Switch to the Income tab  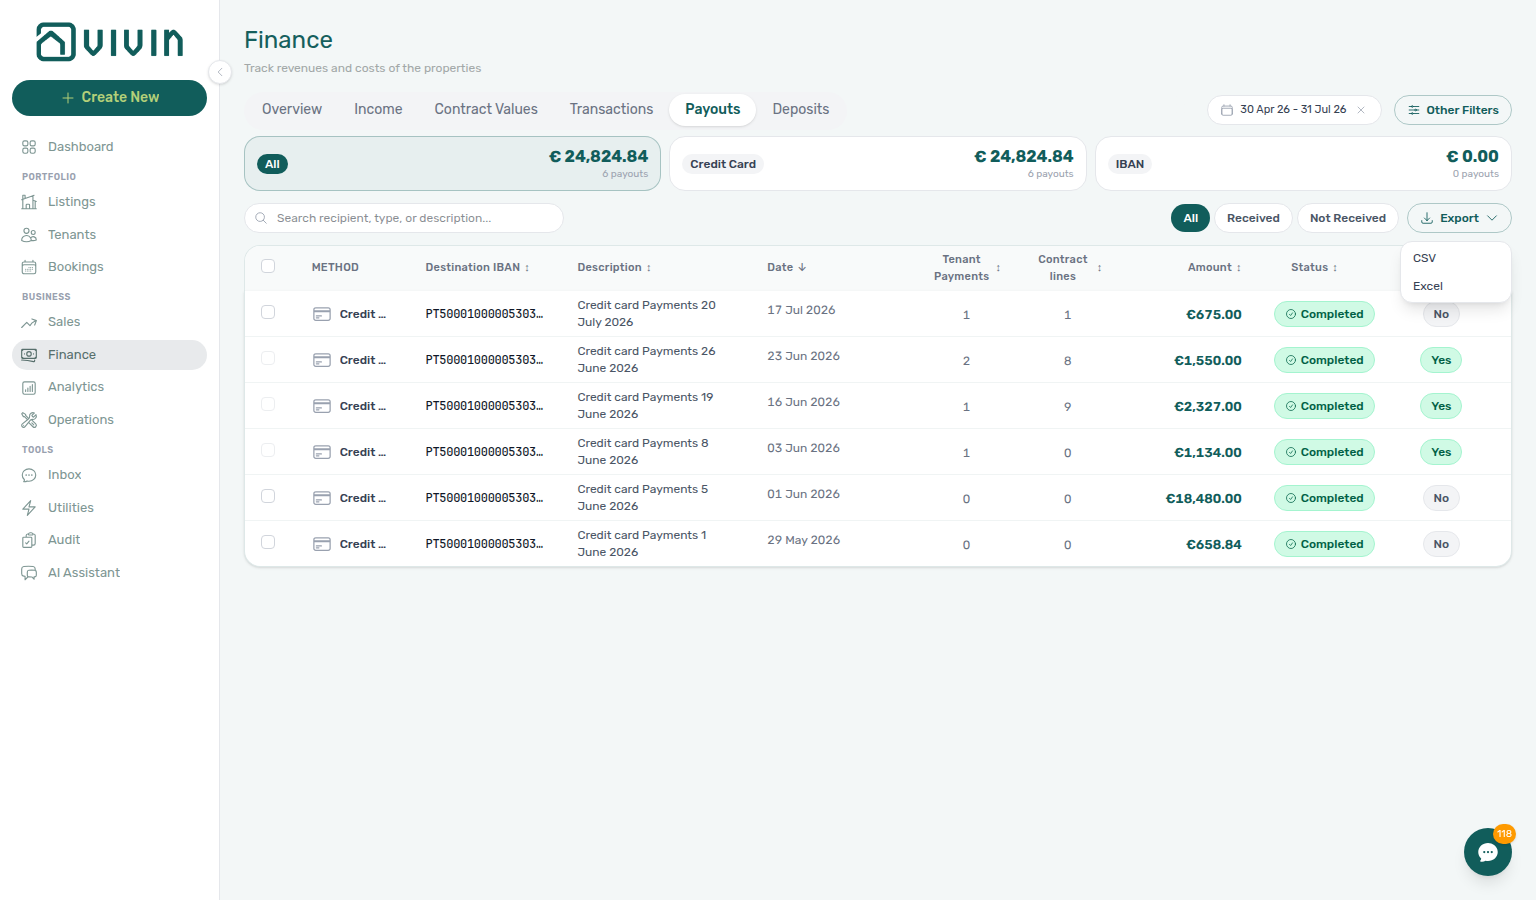[x=378, y=109]
